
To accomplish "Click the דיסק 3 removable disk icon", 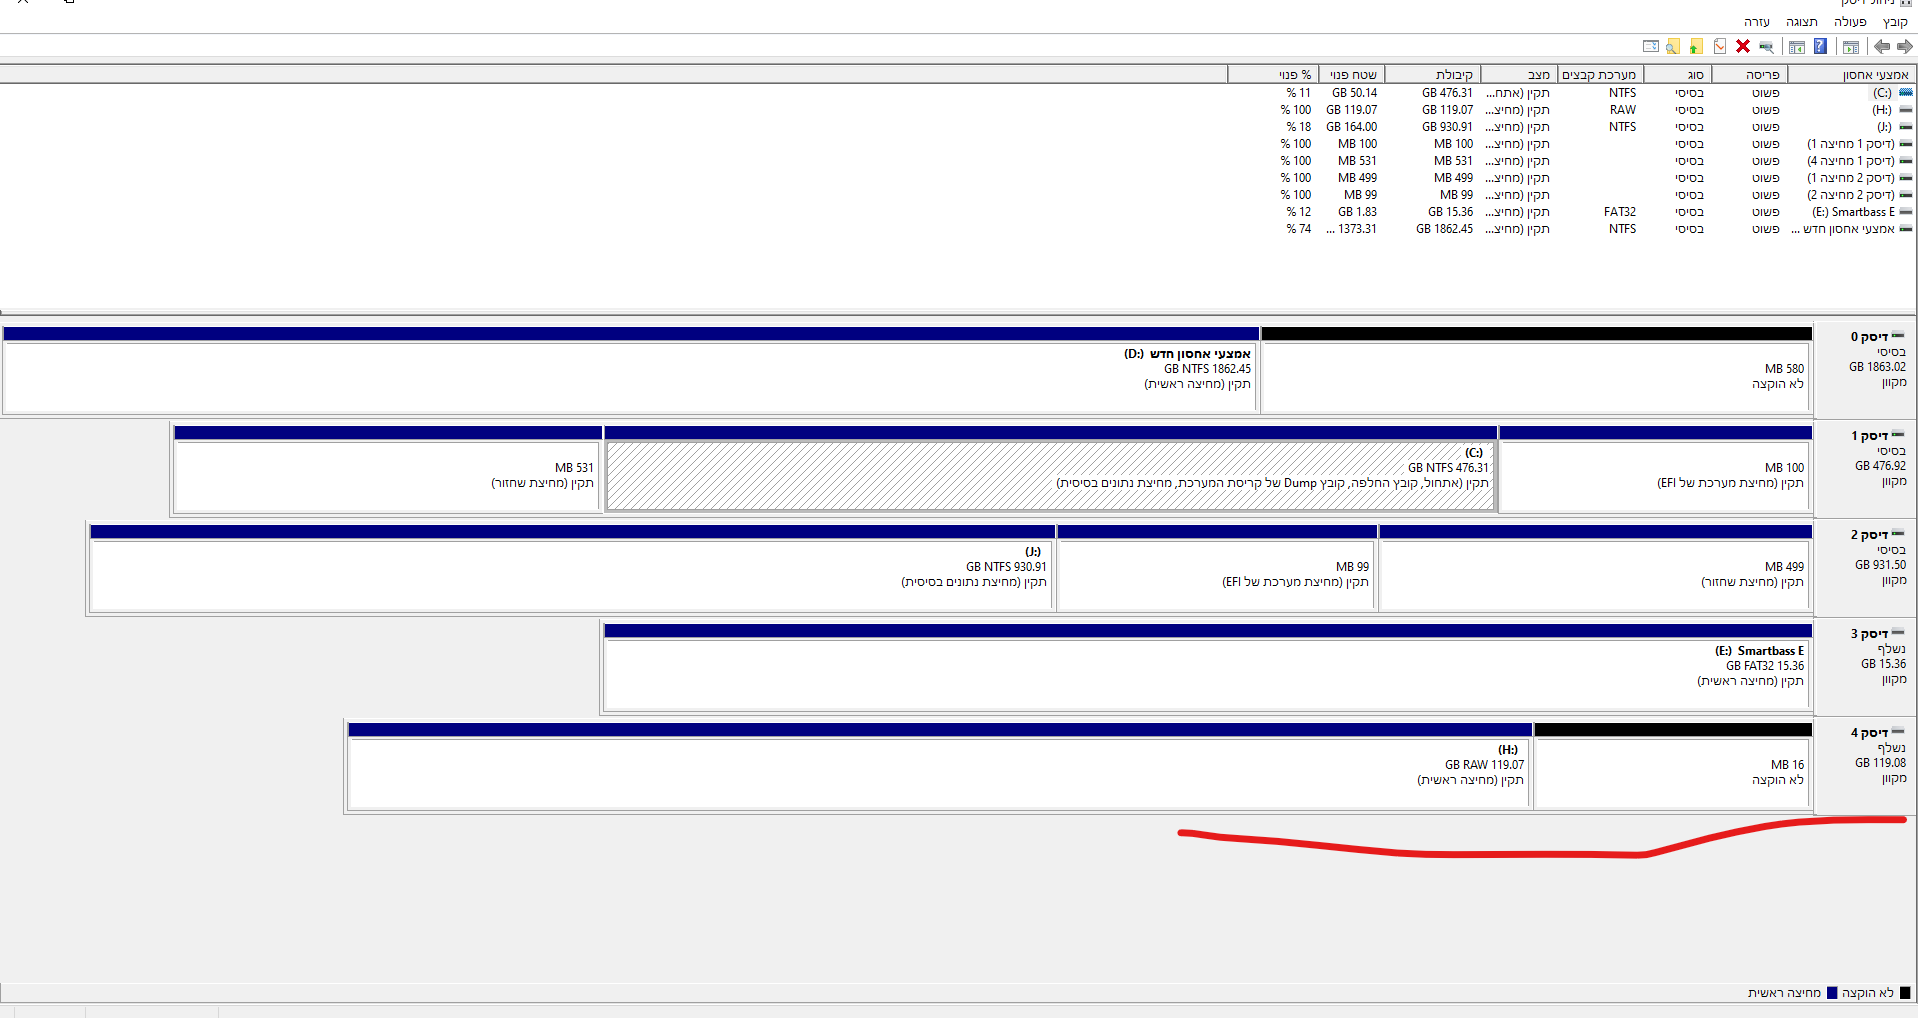I will pos(1898,633).
